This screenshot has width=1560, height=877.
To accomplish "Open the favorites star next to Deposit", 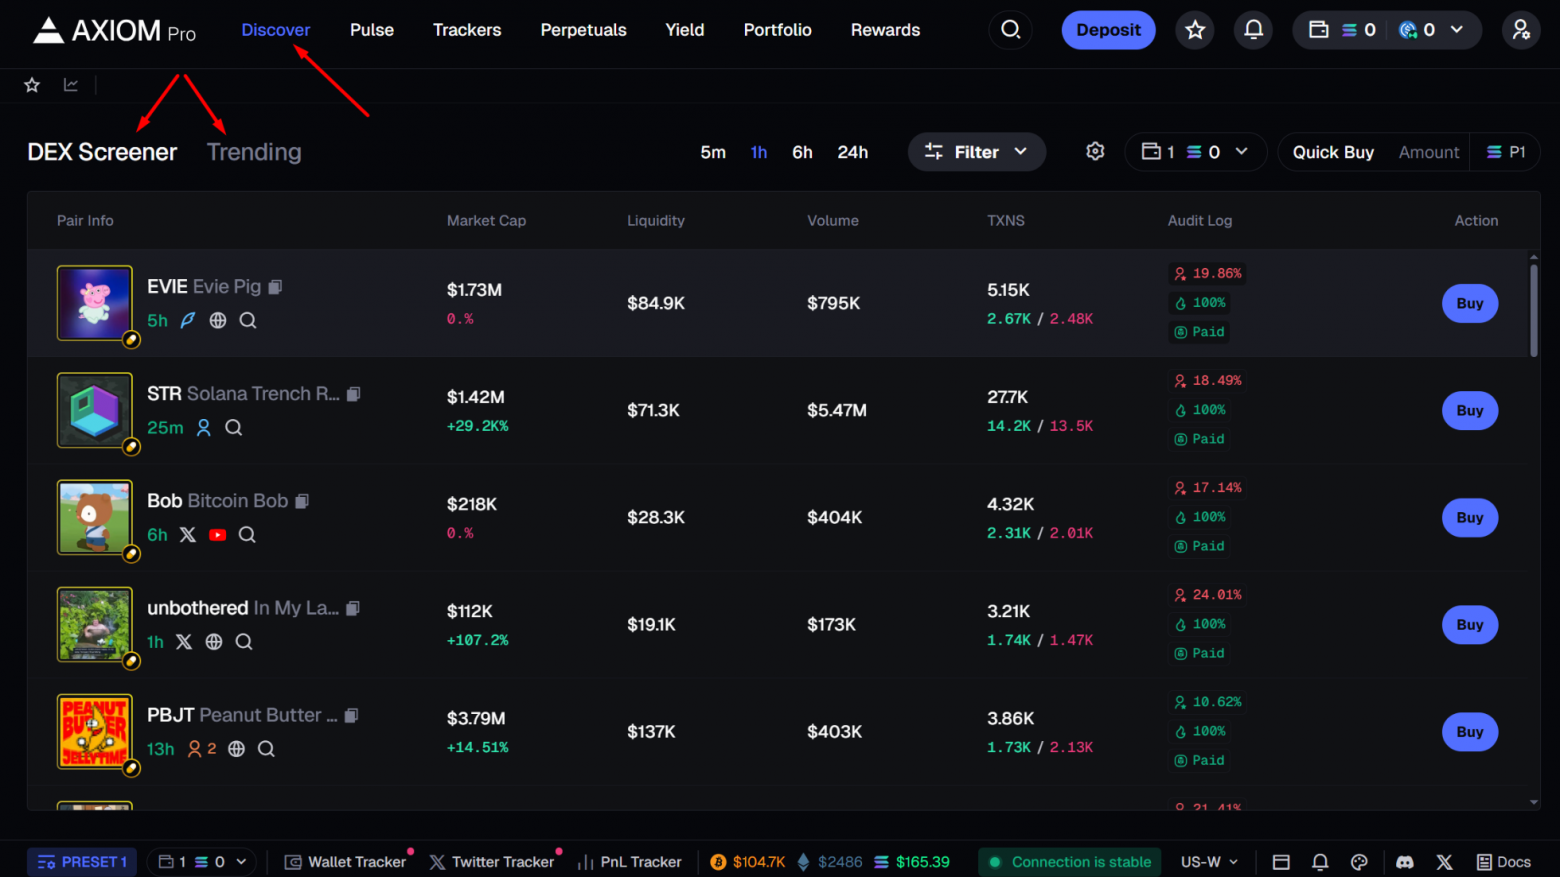I will coord(1194,29).
